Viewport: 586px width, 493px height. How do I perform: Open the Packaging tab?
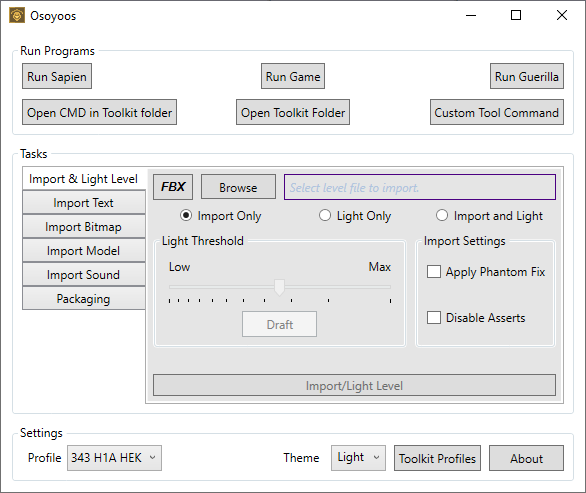[x=84, y=299]
